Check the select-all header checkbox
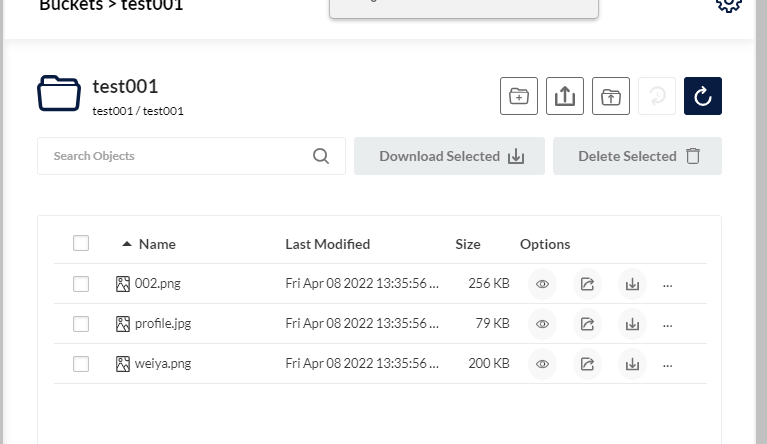The image size is (767, 444). click(x=81, y=243)
